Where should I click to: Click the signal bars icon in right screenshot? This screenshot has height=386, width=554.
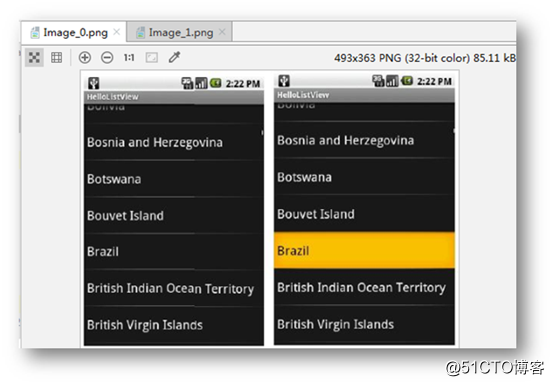click(x=392, y=81)
